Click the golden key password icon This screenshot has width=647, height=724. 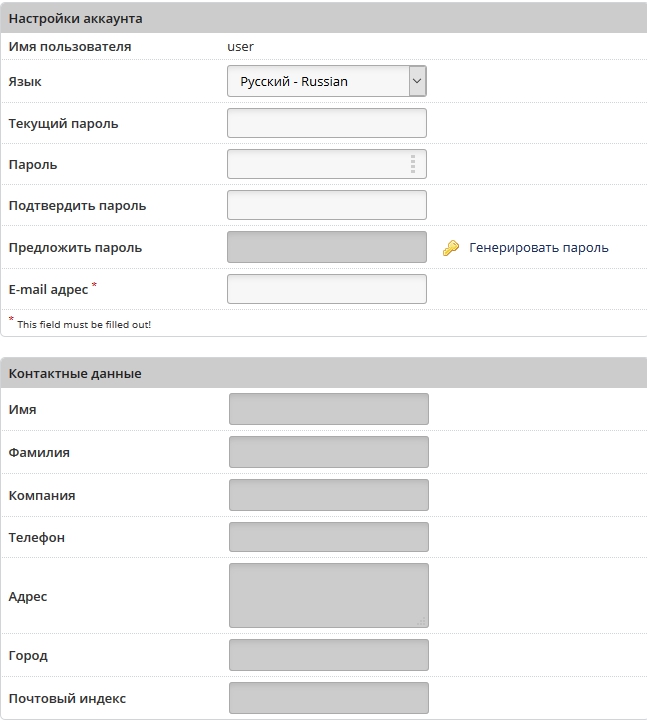[451, 248]
